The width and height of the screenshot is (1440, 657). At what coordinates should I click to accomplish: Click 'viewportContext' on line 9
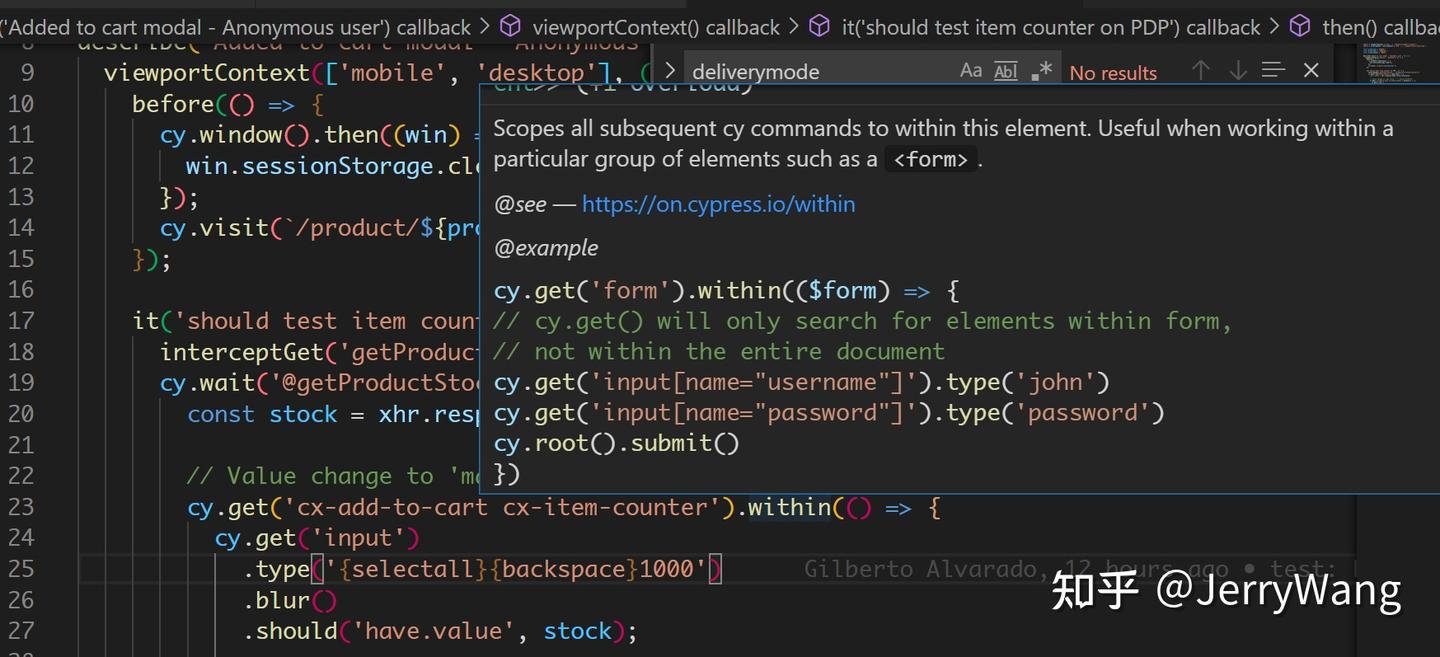pos(207,73)
